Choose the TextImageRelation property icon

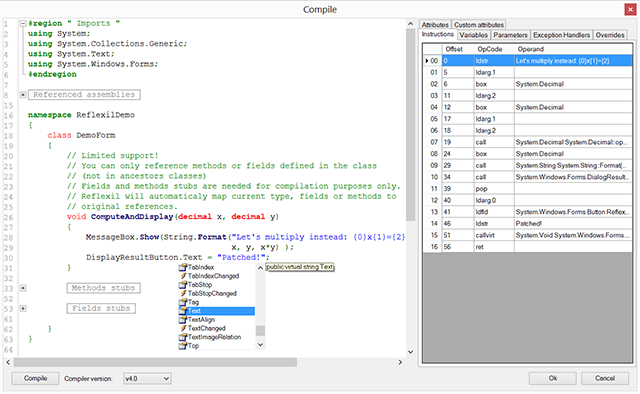(x=183, y=337)
